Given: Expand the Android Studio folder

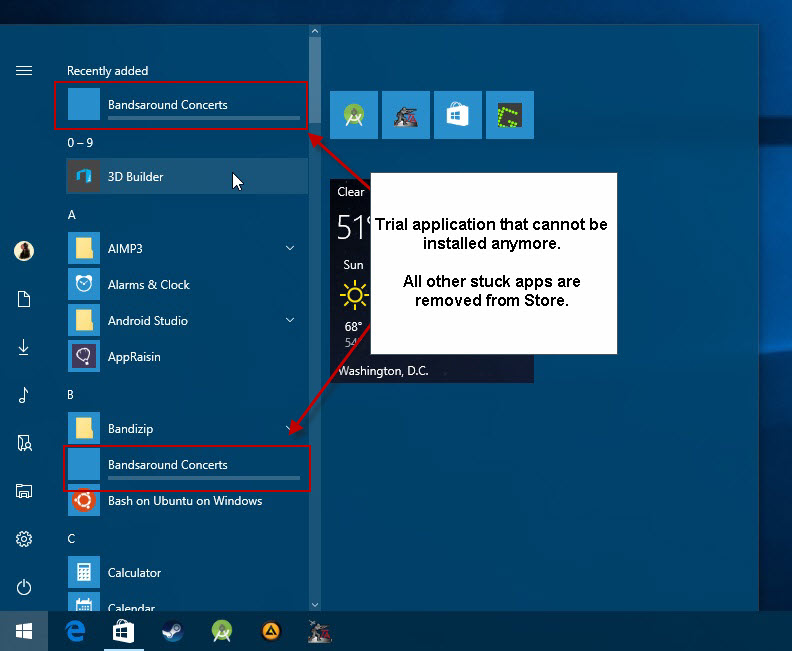Looking at the screenshot, I should tap(290, 320).
